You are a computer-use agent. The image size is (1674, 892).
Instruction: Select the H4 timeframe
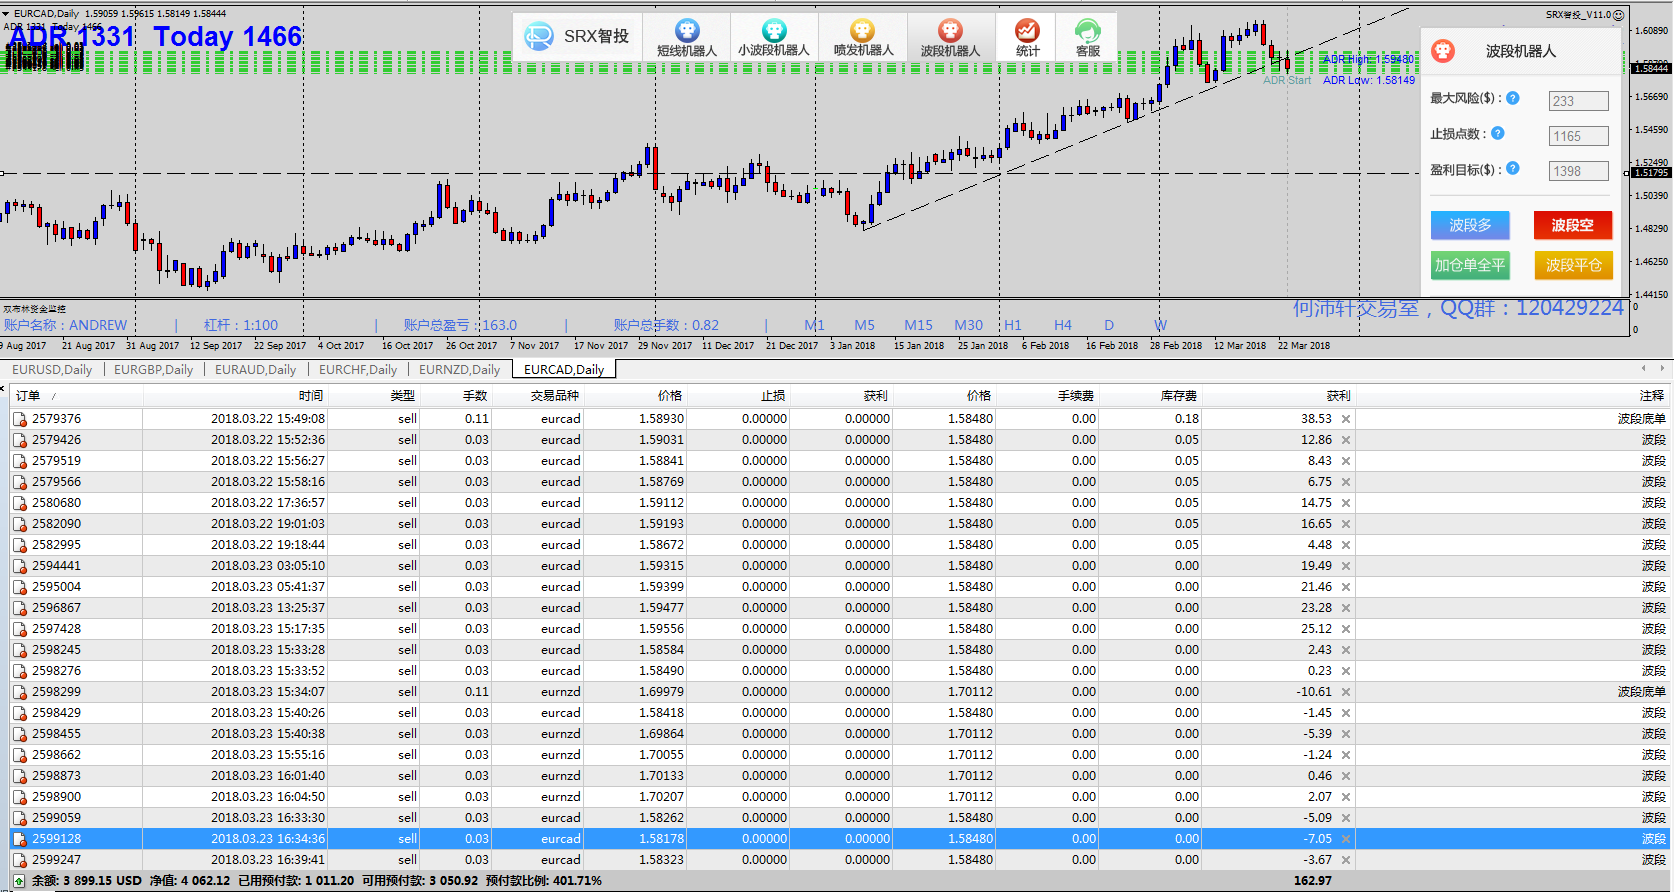pyautogui.click(x=1063, y=325)
